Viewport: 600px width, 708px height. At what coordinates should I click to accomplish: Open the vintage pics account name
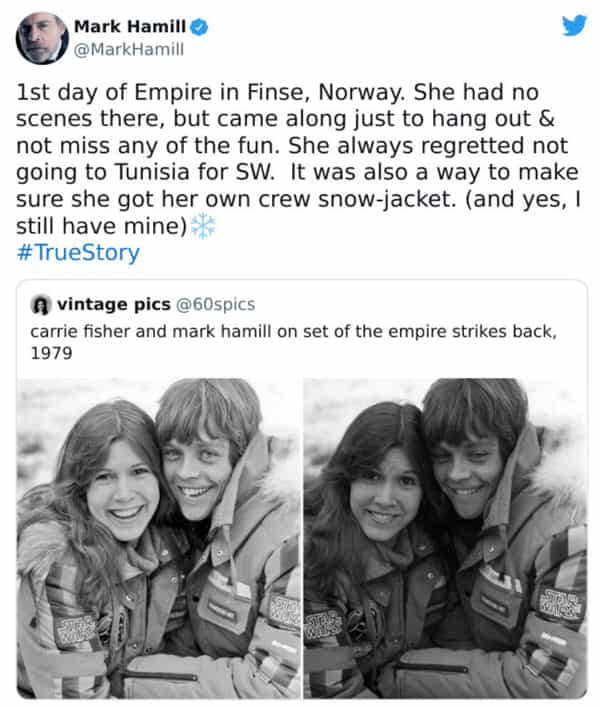(x=114, y=304)
